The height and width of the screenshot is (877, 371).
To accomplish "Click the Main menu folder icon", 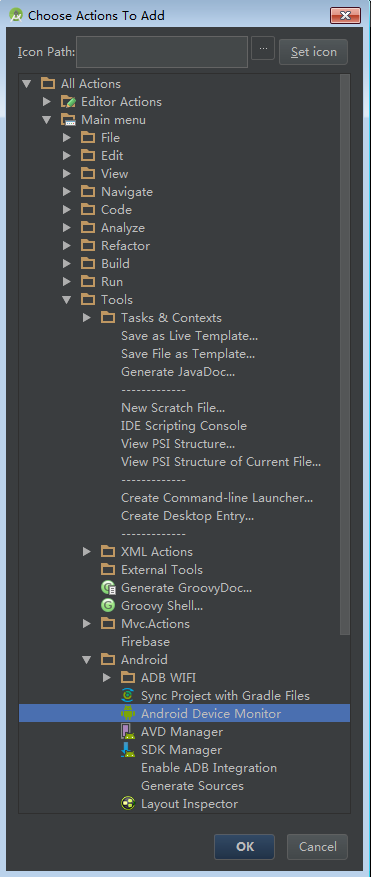I will point(68,119).
